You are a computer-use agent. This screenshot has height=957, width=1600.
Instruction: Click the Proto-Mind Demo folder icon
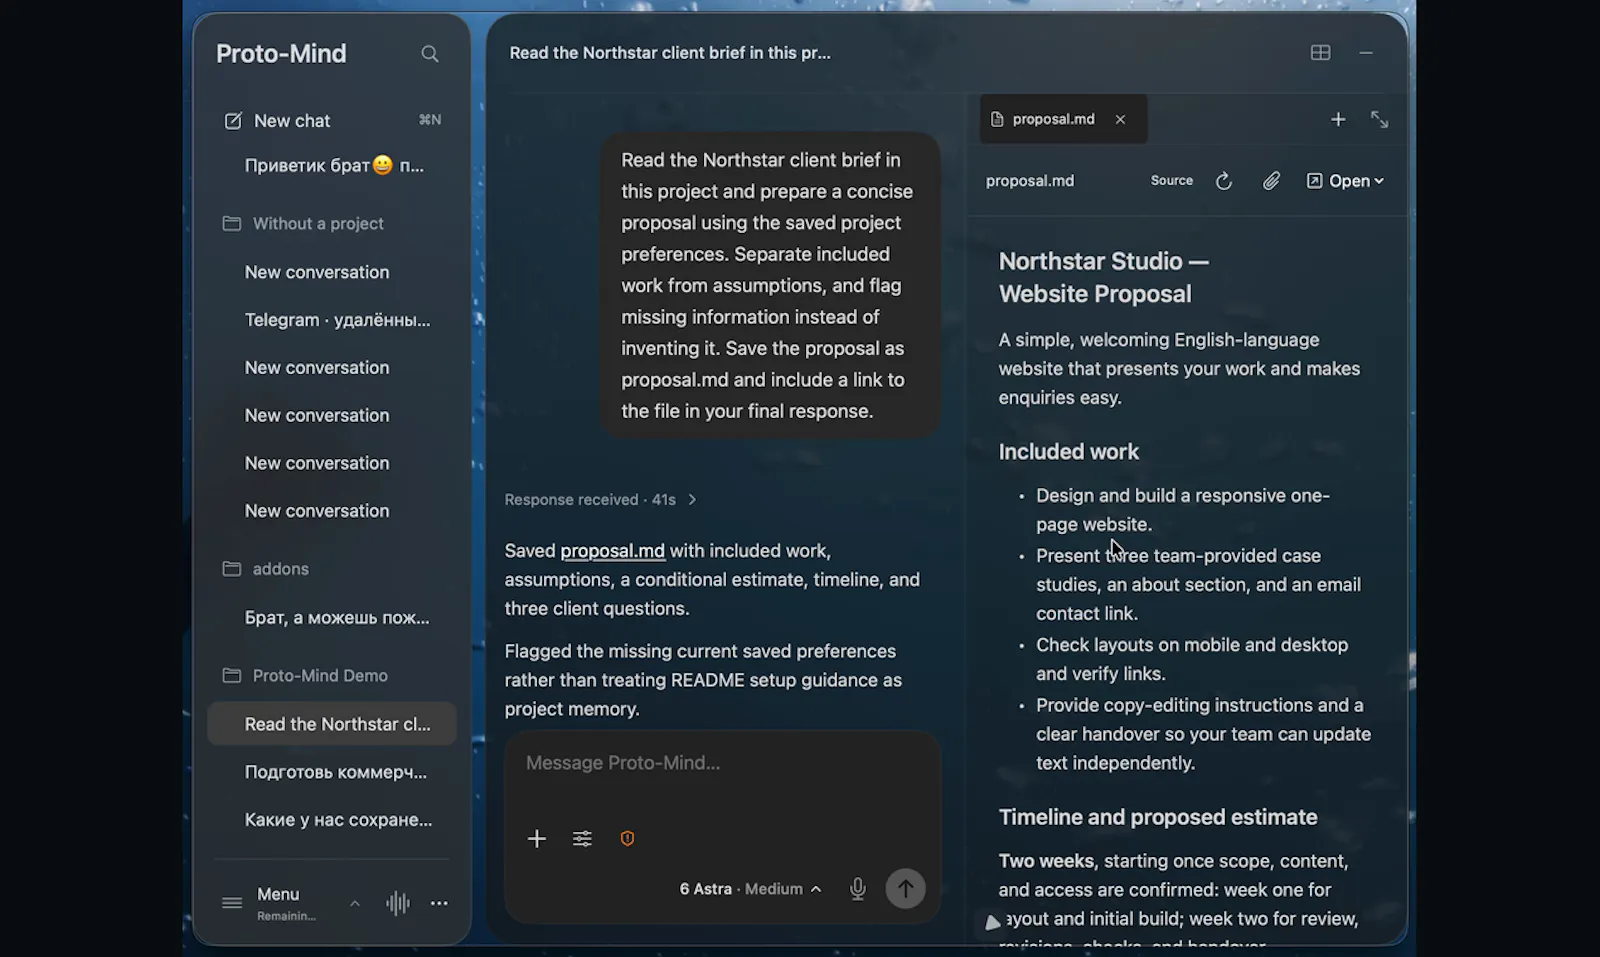(x=232, y=676)
